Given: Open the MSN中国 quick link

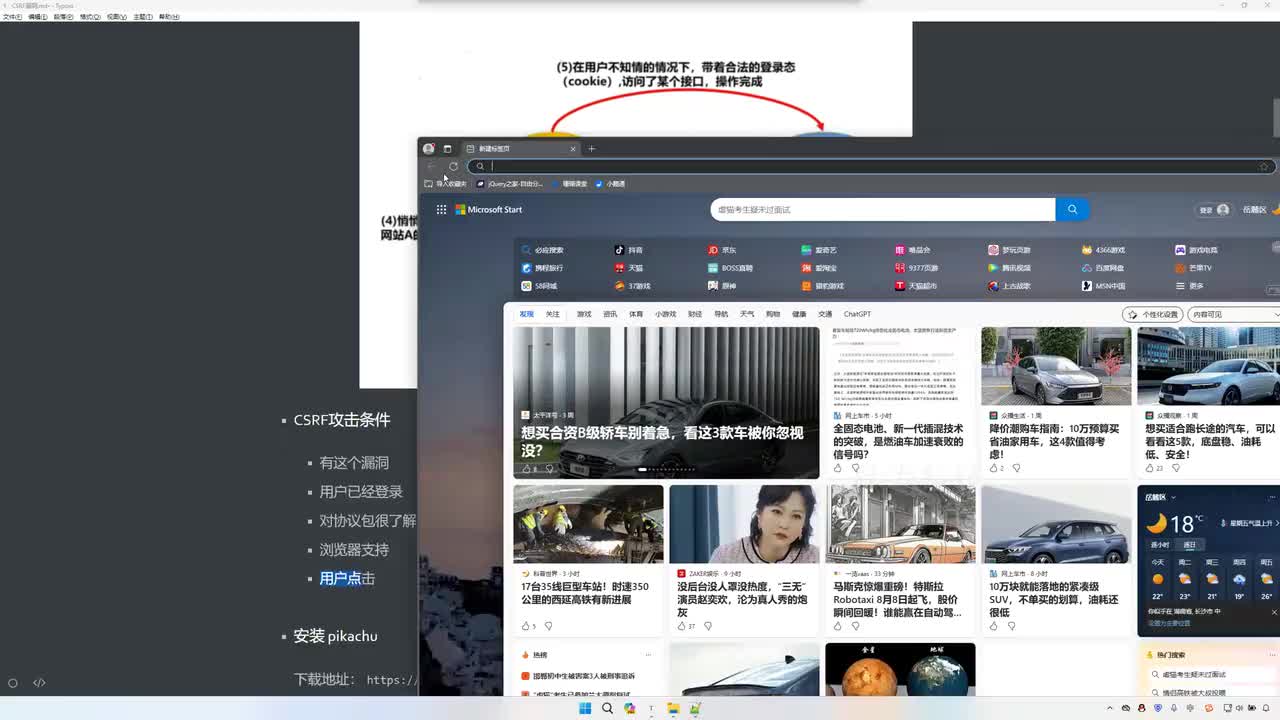Looking at the screenshot, I should (1104, 286).
